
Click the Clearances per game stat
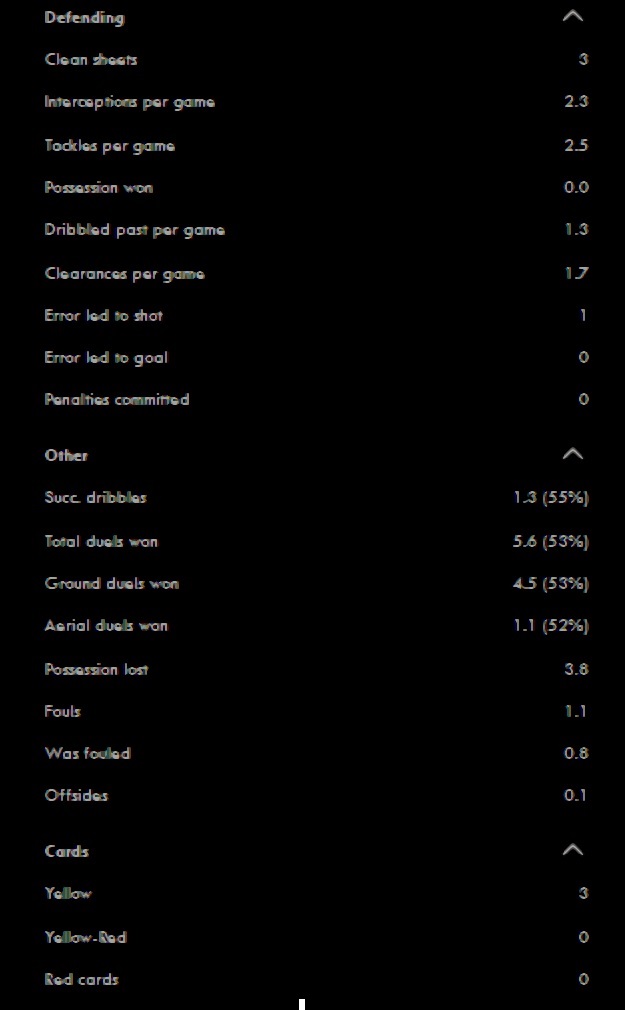[316, 274]
